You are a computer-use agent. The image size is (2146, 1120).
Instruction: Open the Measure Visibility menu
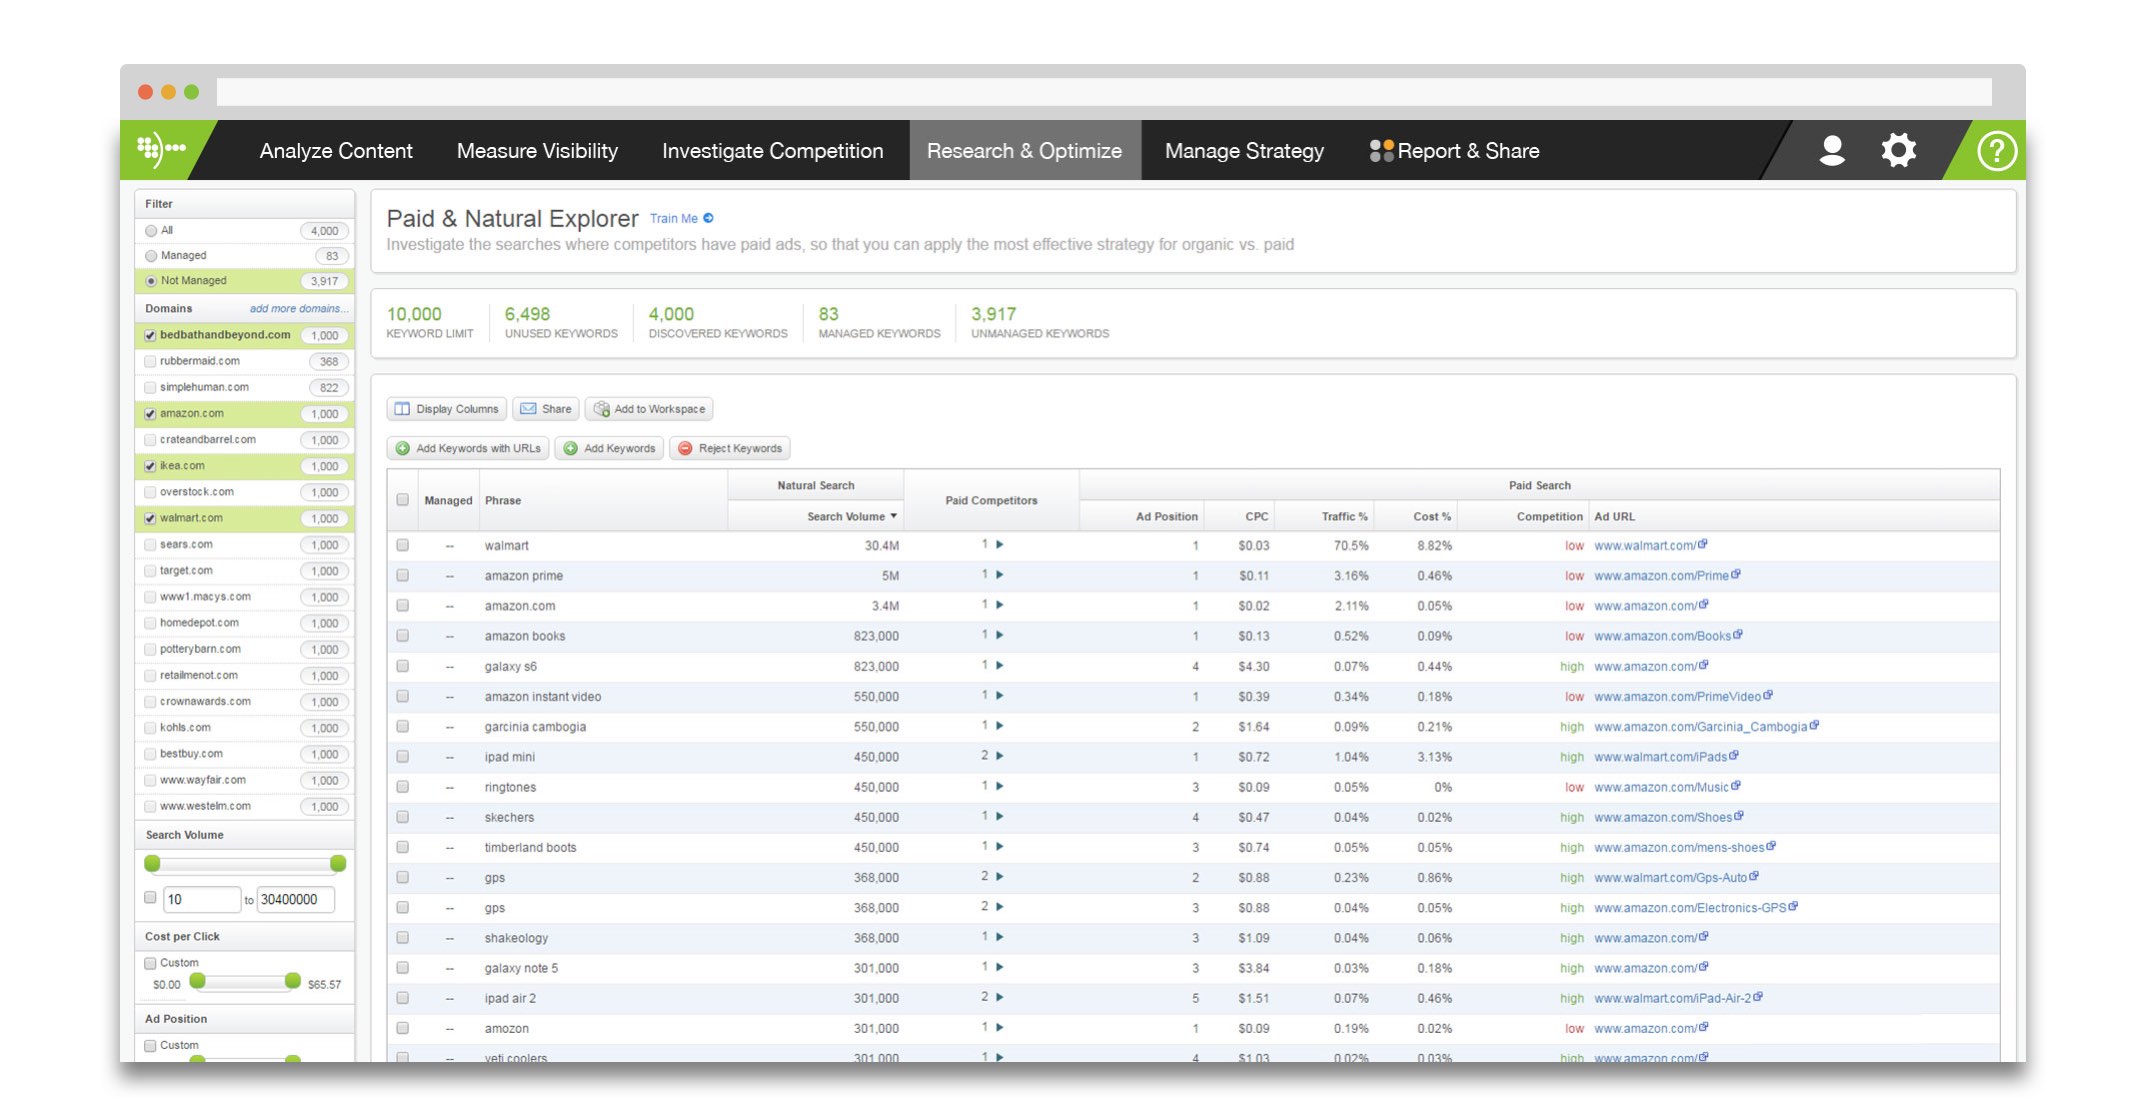537,151
